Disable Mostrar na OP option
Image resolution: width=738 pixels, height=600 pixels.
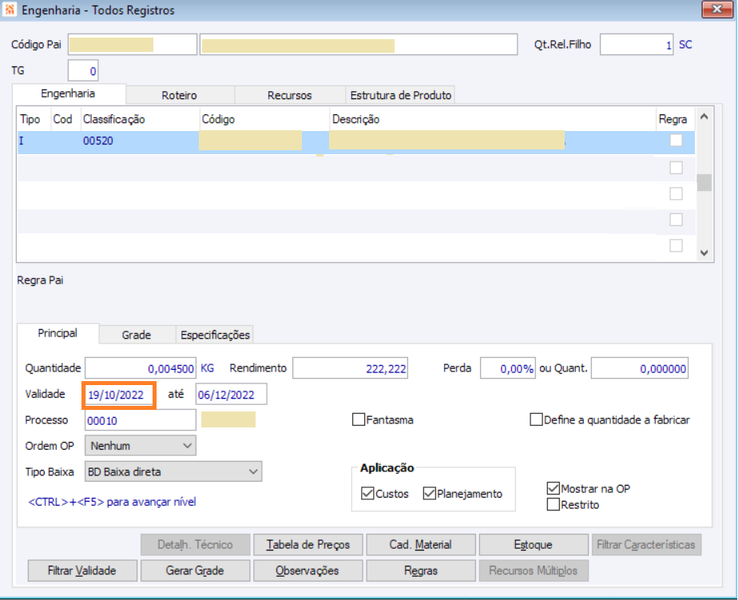coord(554,488)
